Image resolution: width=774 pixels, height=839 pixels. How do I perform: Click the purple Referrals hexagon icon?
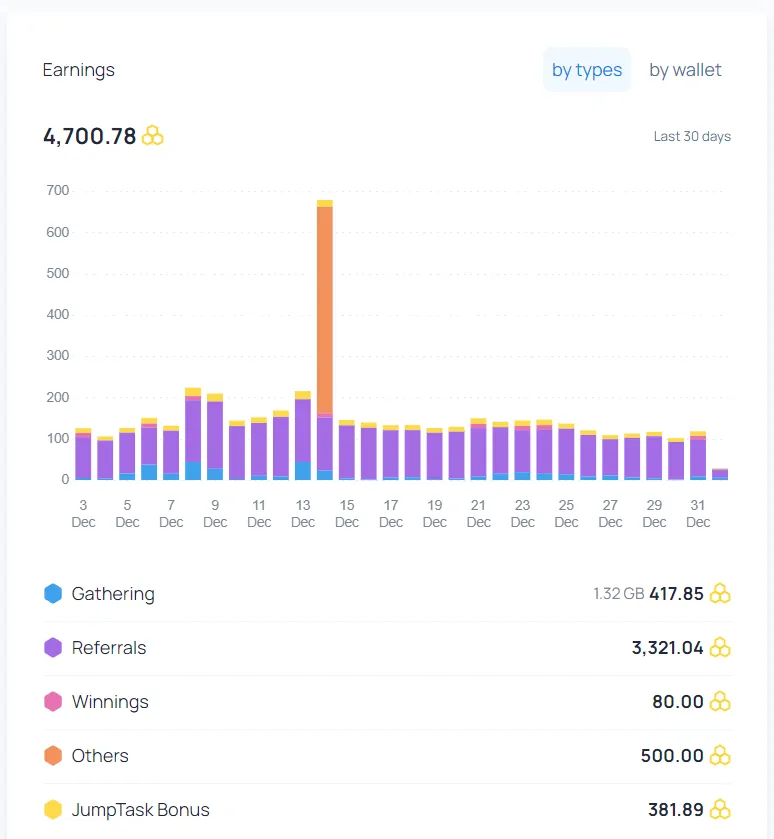(x=53, y=647)
